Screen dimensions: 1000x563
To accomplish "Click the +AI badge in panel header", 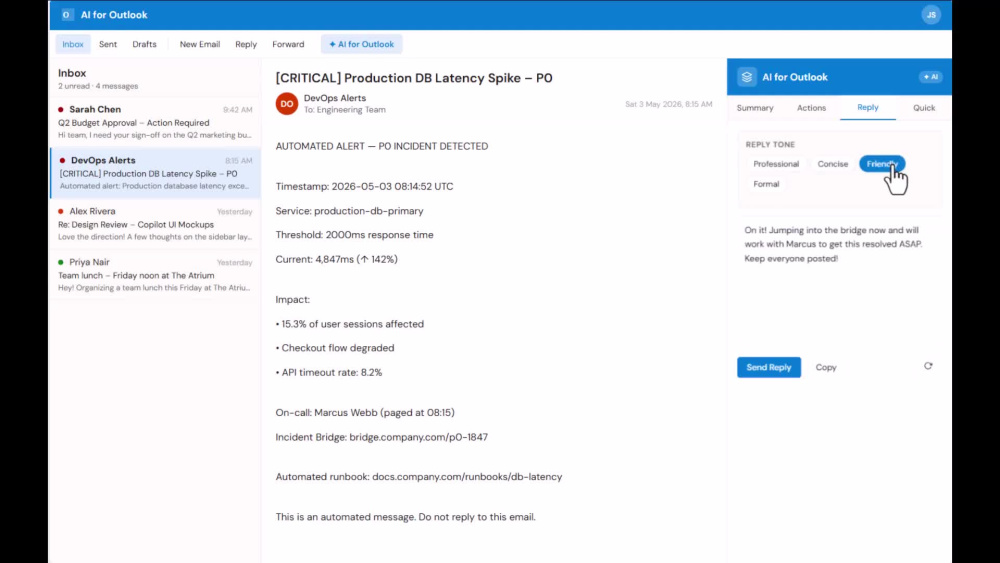I will coord(930,77).
